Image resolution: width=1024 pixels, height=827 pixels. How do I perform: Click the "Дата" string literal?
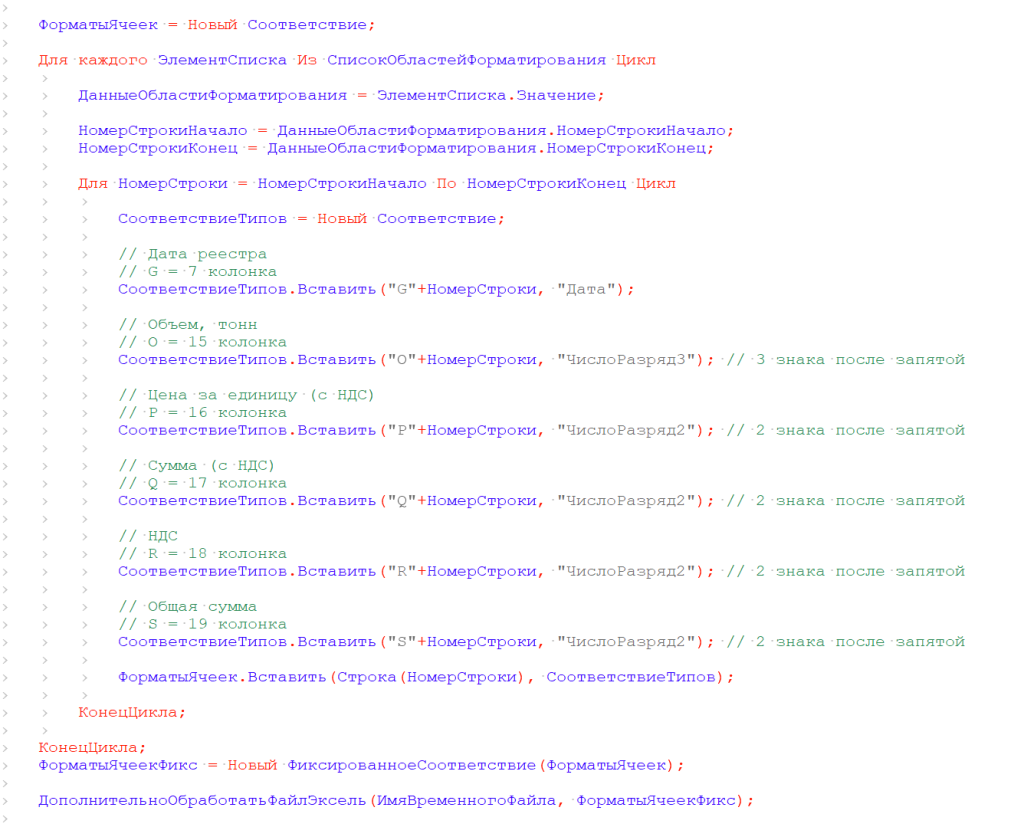[591, 289]
